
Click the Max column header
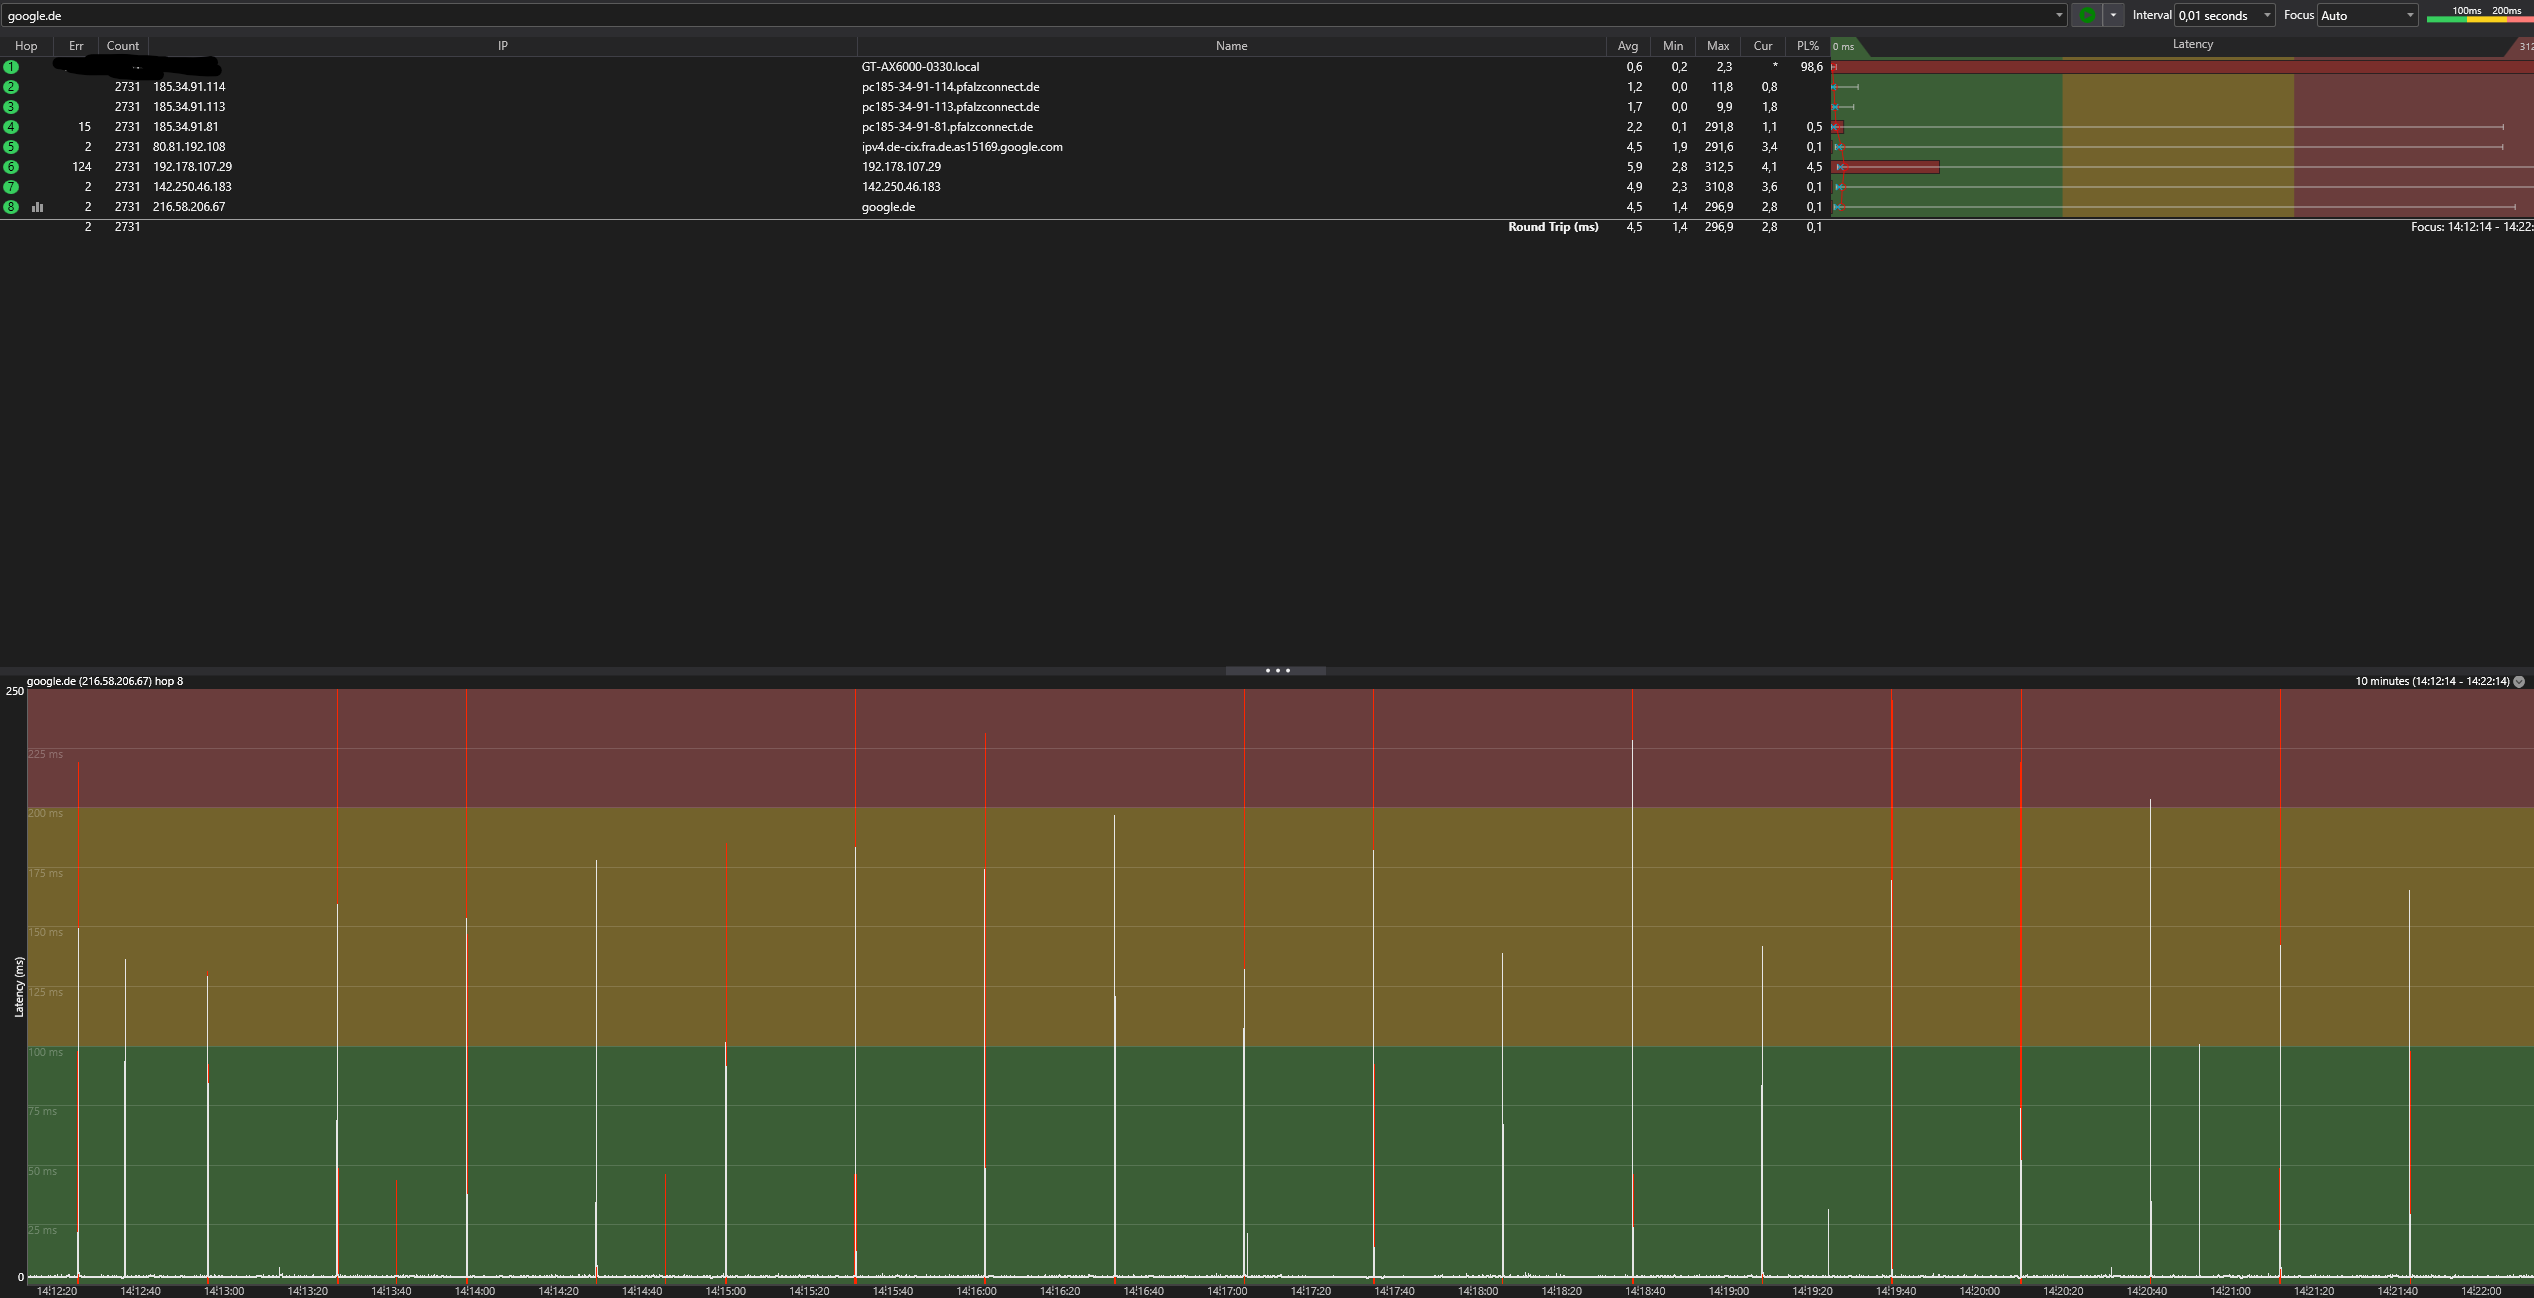click(x=1718, y=46)
